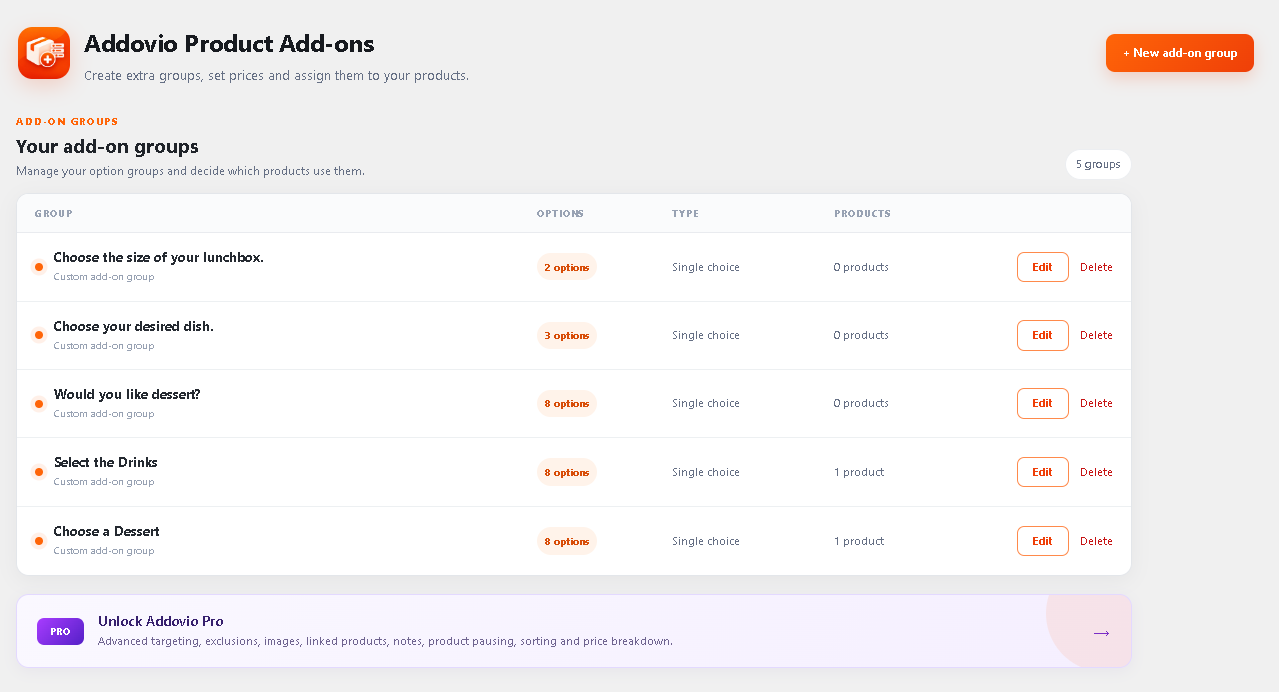Click the 2 options badge
Image resolution: width=1279 pixels, height=692 pixels.
(567, 267)
